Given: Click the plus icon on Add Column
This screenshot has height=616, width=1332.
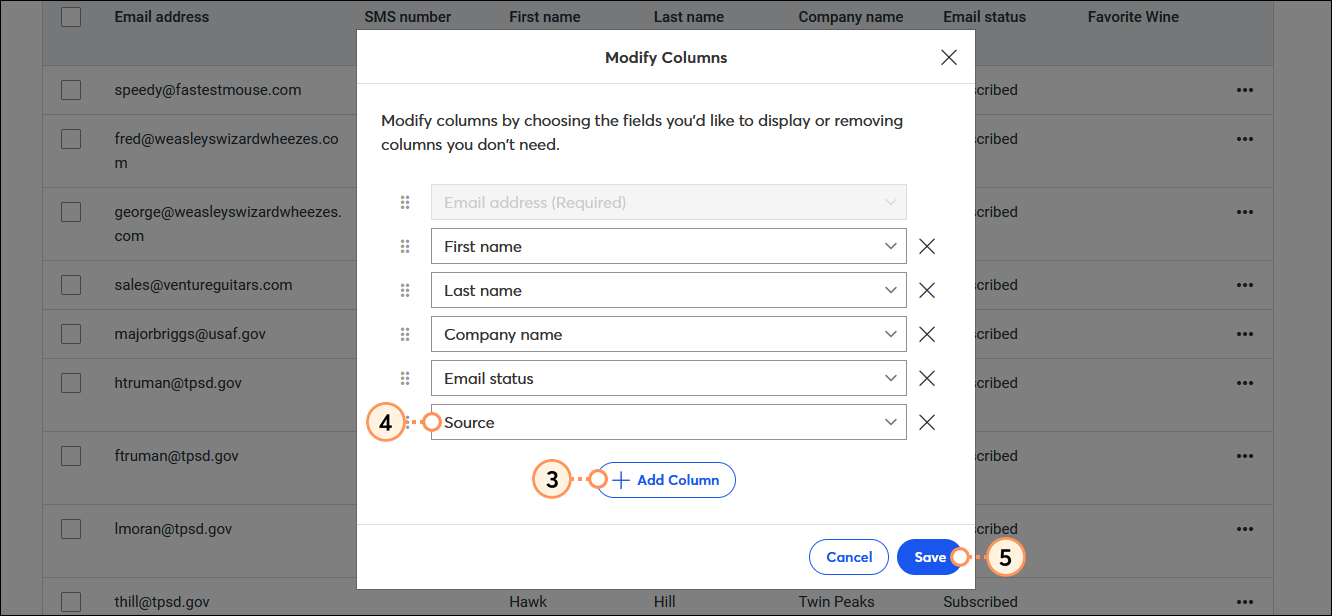Looking at the screenshot, I should (x=620, y=480).
